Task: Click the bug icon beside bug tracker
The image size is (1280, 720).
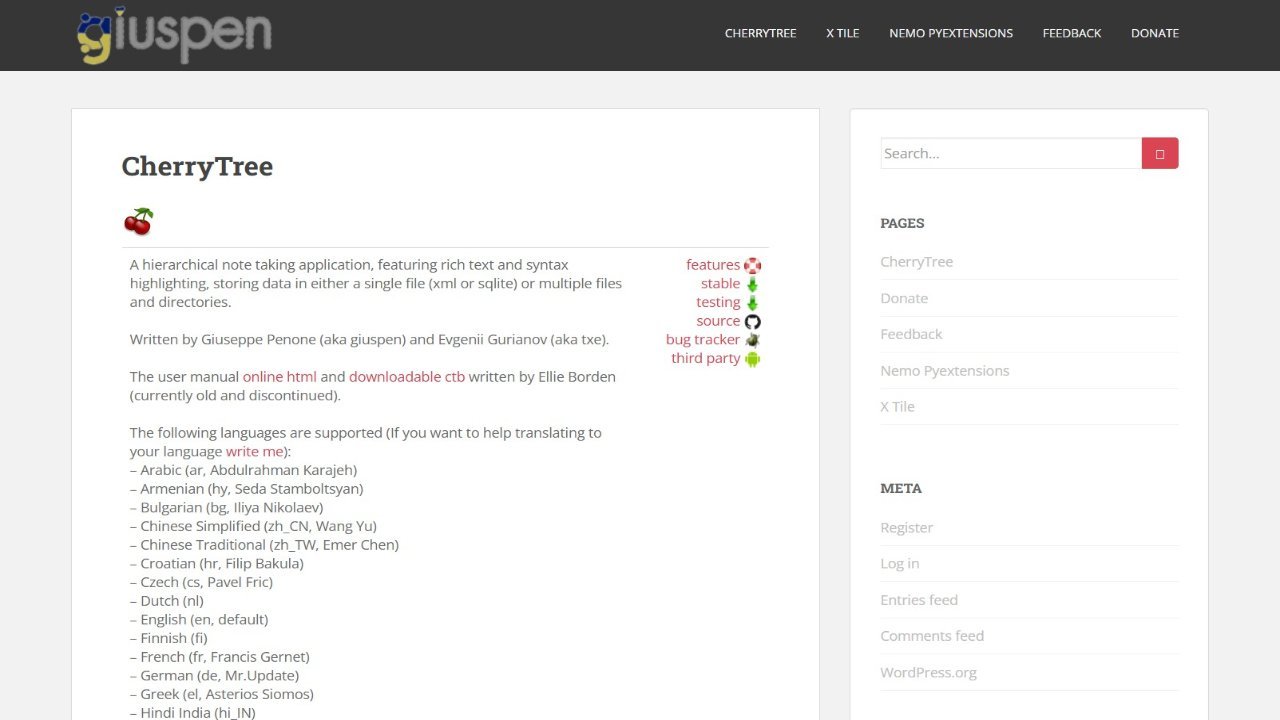Action: (x=752, y=340)
